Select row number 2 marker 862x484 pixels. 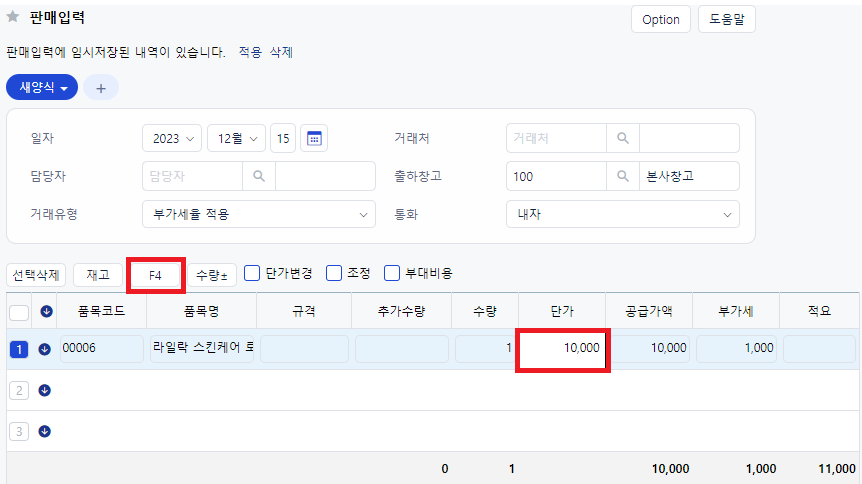pyautogui.click(x=19, y=390)
